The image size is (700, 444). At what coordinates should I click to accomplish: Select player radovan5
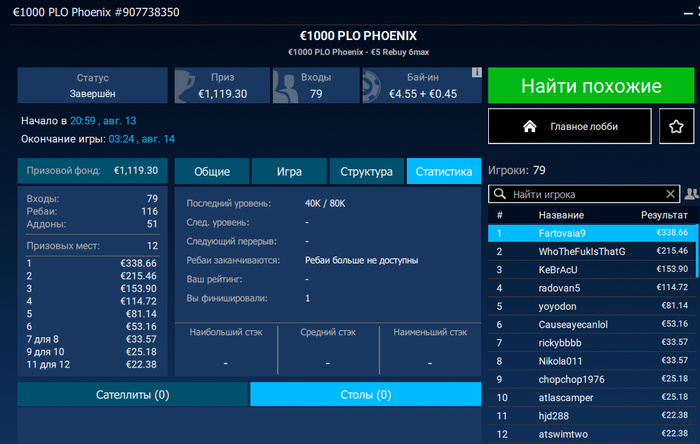tap(592, 288)
